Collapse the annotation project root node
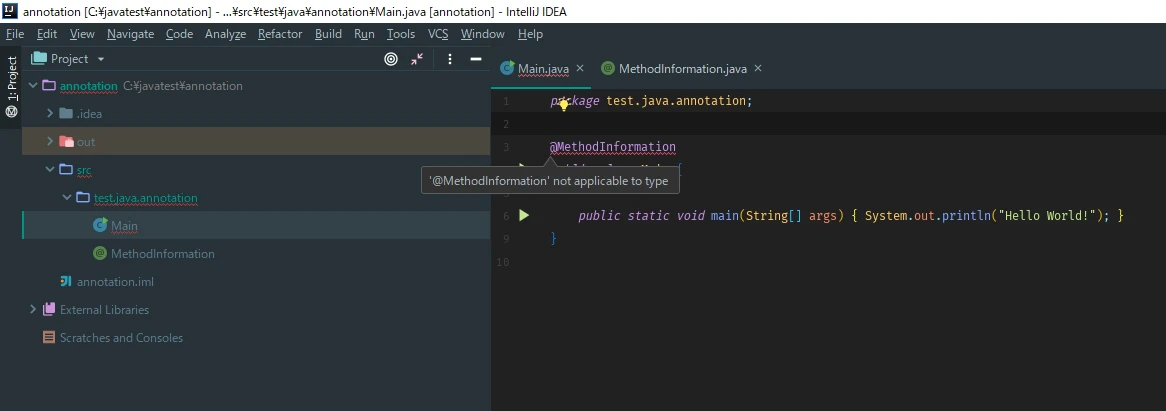The width and height of the screenshot is (1166, 411). click(32, 85)
